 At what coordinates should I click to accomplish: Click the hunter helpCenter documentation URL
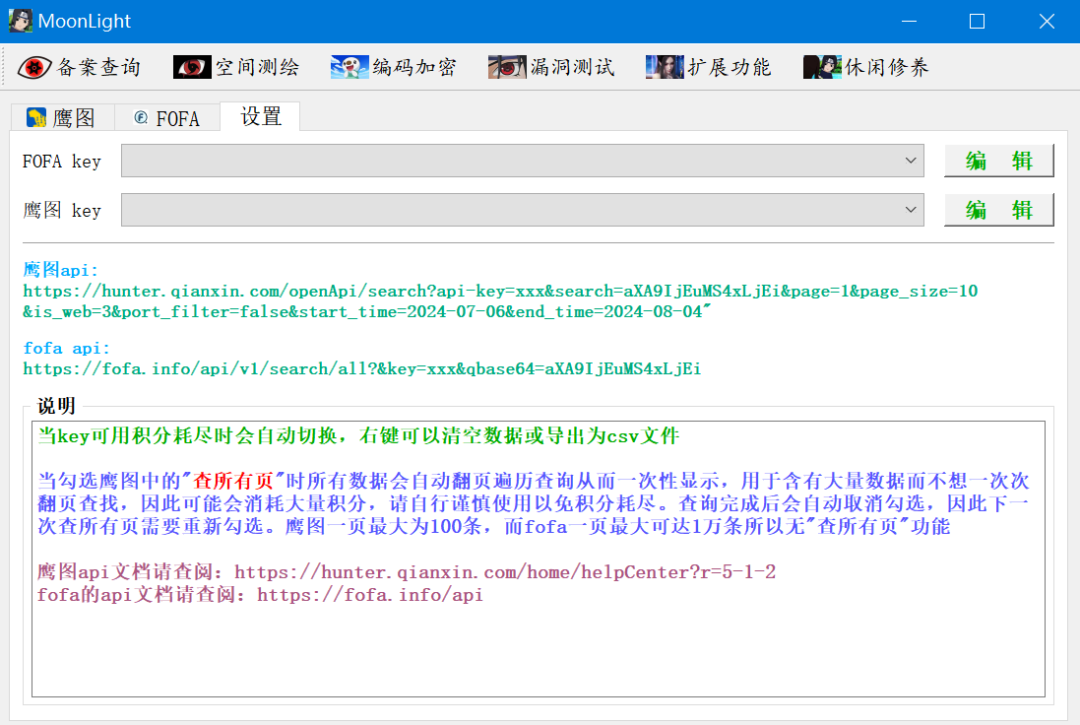[x=505, y=571]
